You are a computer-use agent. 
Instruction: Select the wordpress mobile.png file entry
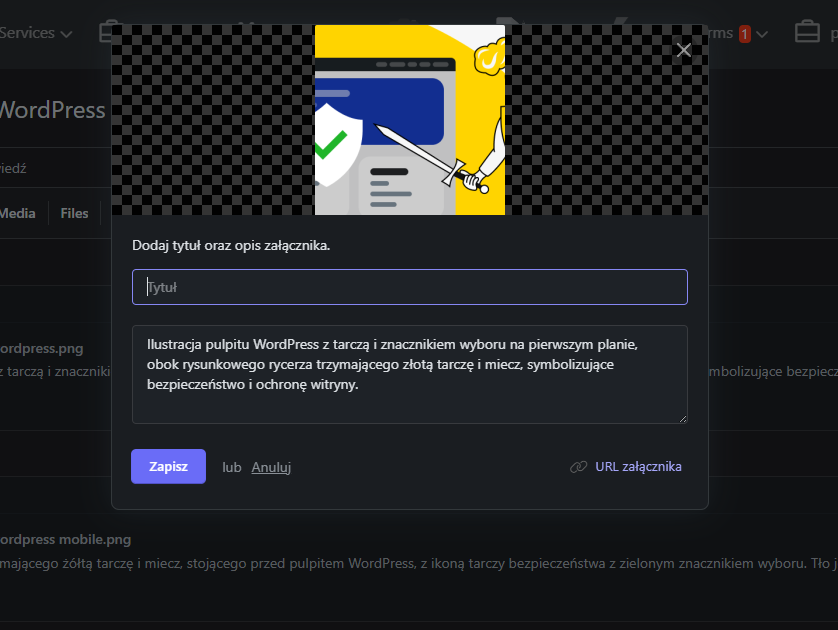click(64, 540)
